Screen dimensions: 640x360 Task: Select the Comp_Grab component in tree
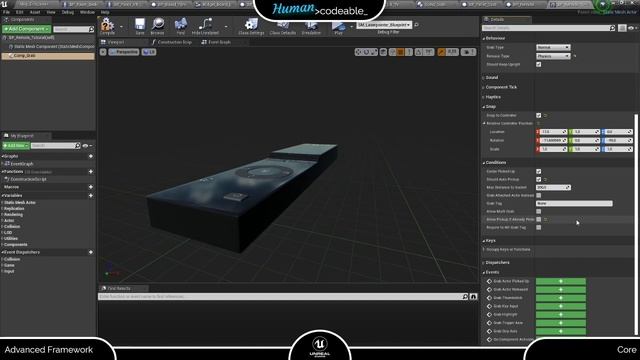click(x=48, y=56)
